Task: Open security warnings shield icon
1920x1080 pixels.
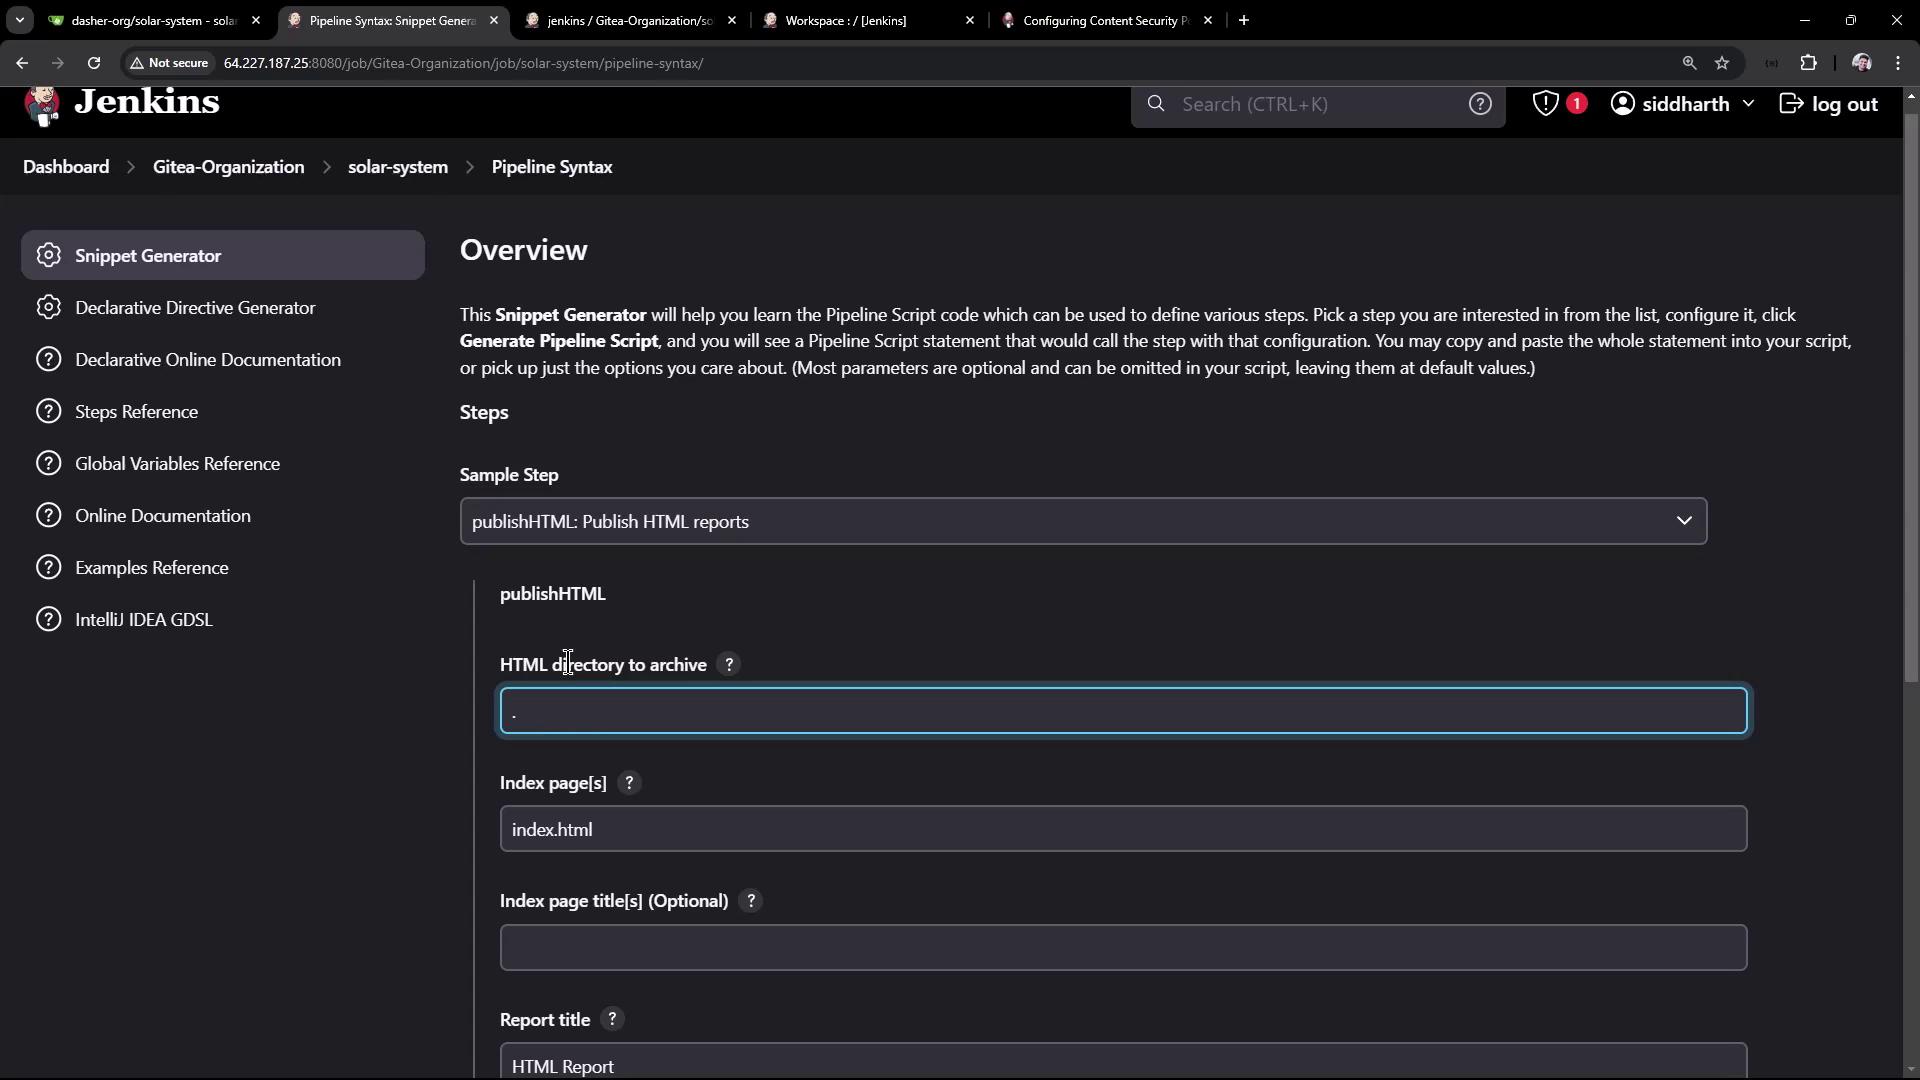Action: click(1546, 104)
